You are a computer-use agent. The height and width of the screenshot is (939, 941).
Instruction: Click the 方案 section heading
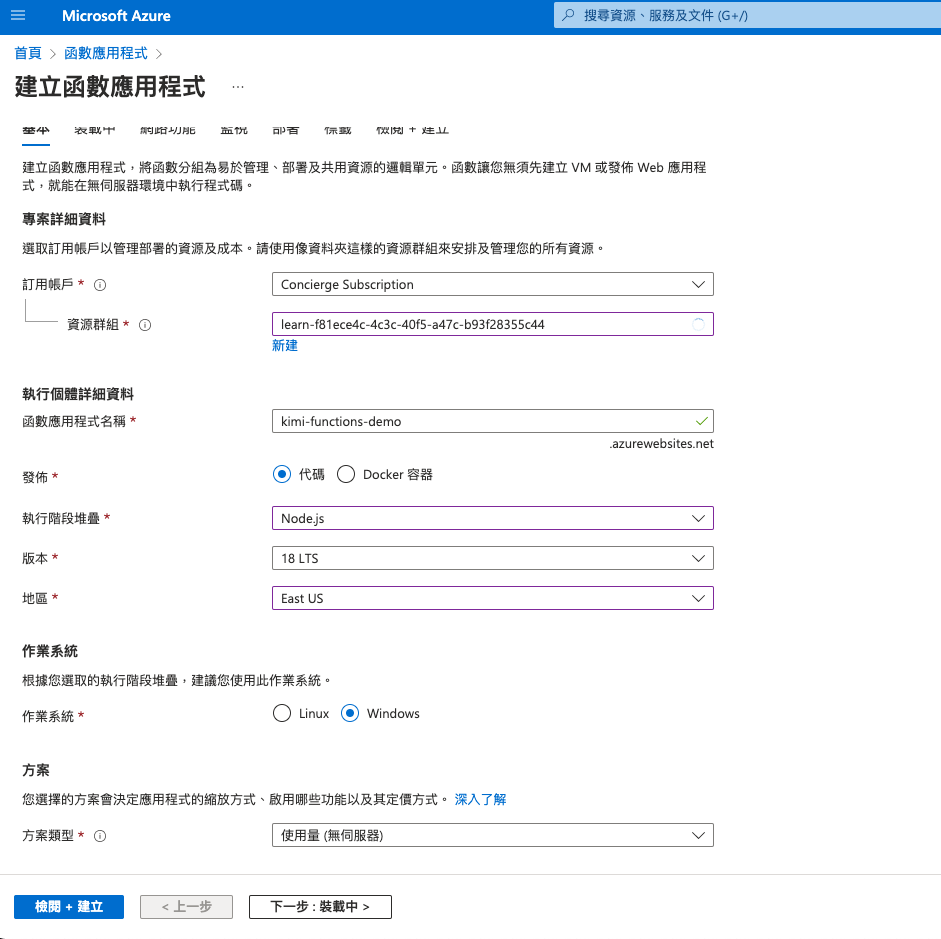tap(36, 770)
